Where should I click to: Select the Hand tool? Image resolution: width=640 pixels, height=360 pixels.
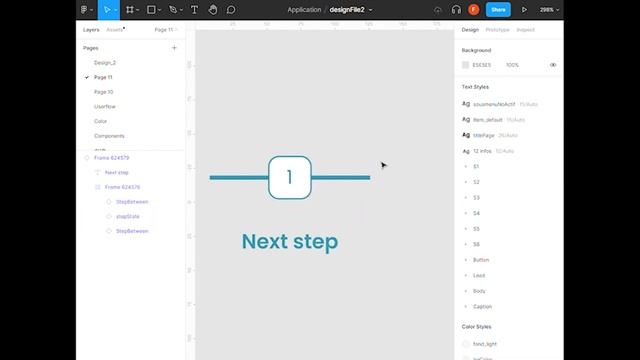tap(213, 9)
